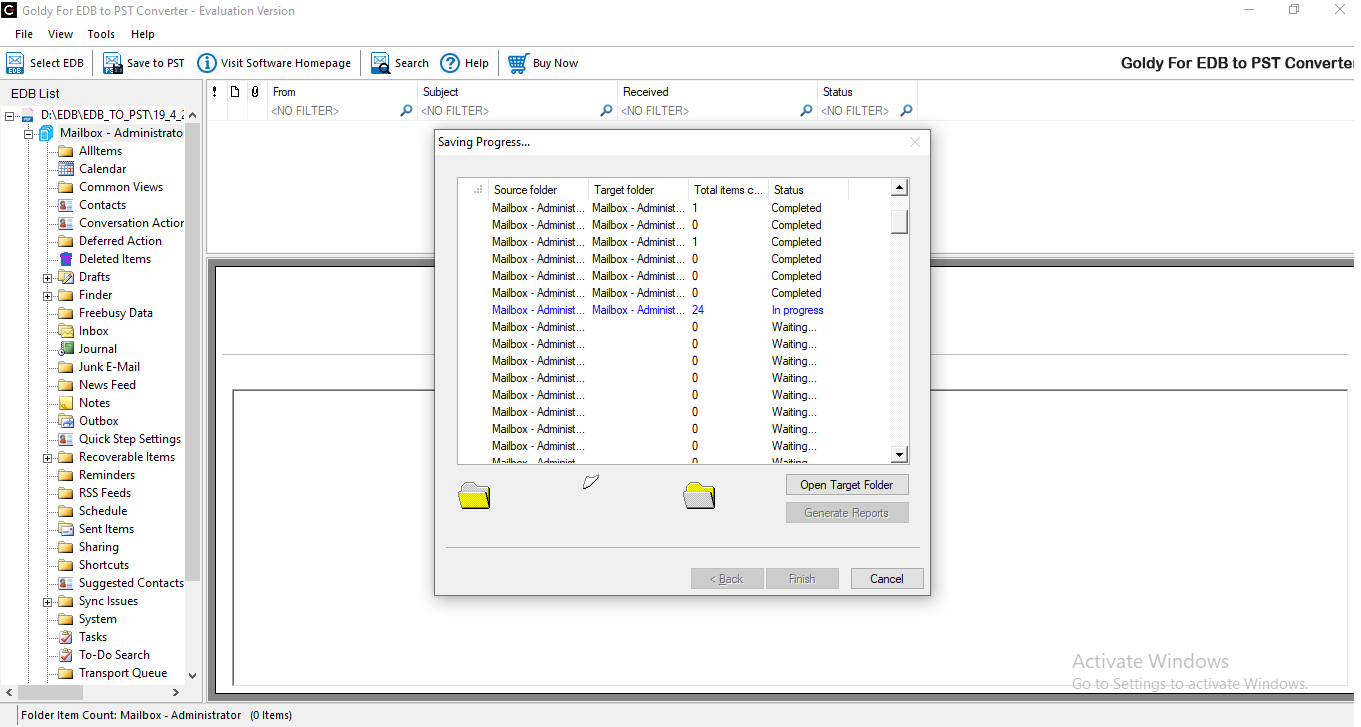Click the Received filter search icon
This screenshot has width=1361, height=727.
coord(806,111)
